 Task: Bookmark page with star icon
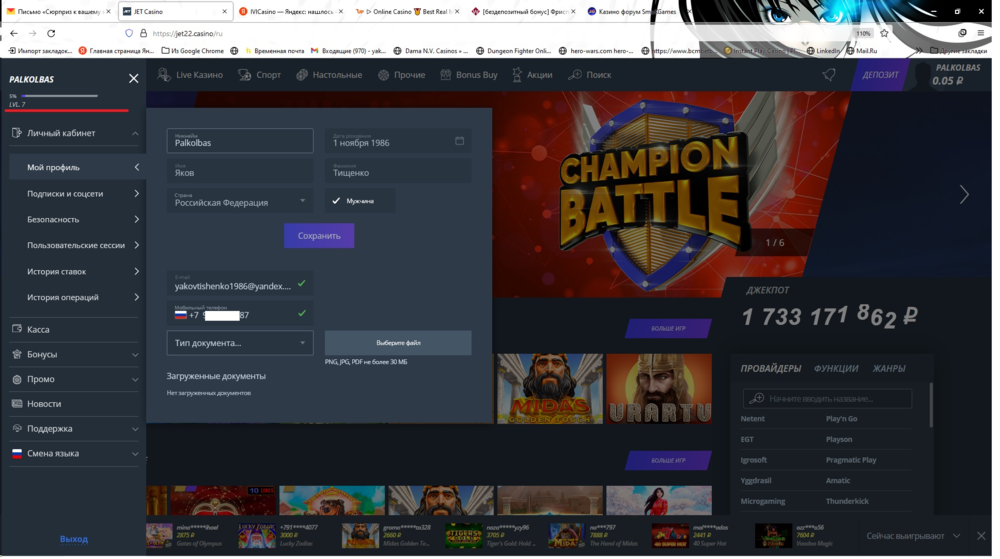[884, 33]
